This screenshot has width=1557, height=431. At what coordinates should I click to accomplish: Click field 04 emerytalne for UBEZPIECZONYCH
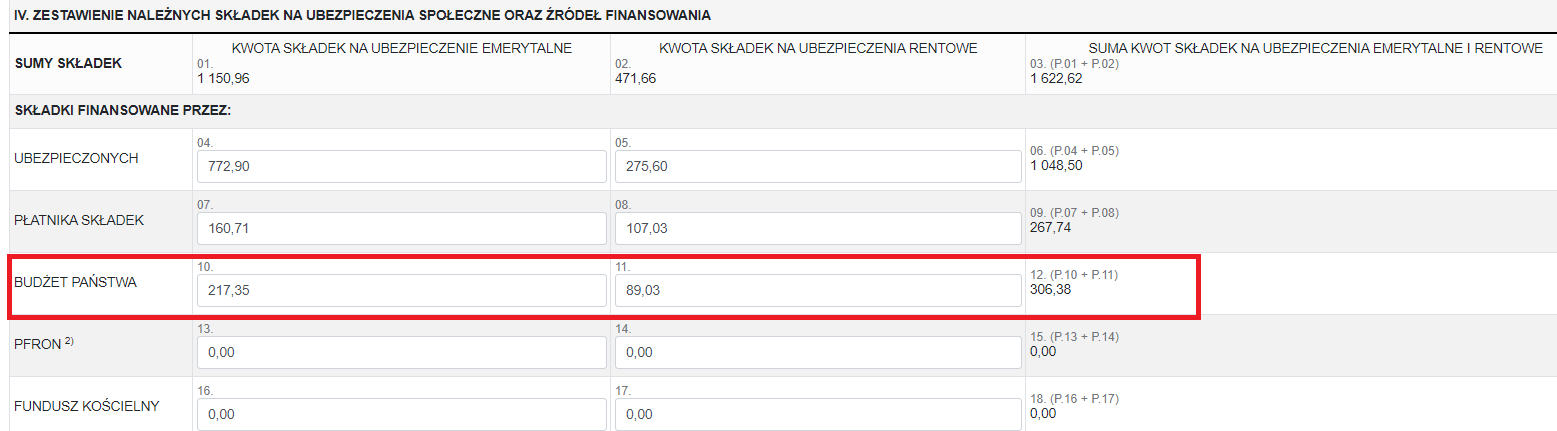coord(402,166)
